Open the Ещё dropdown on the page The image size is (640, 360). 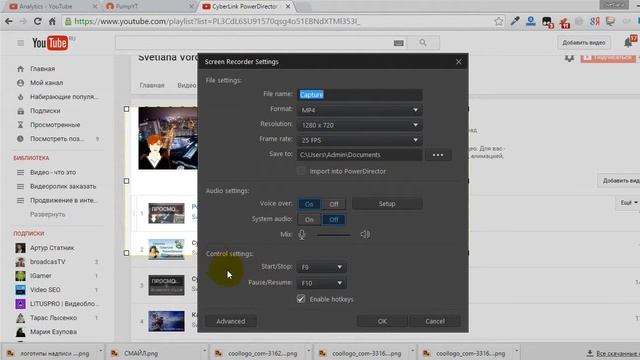[x=629, y=202]
